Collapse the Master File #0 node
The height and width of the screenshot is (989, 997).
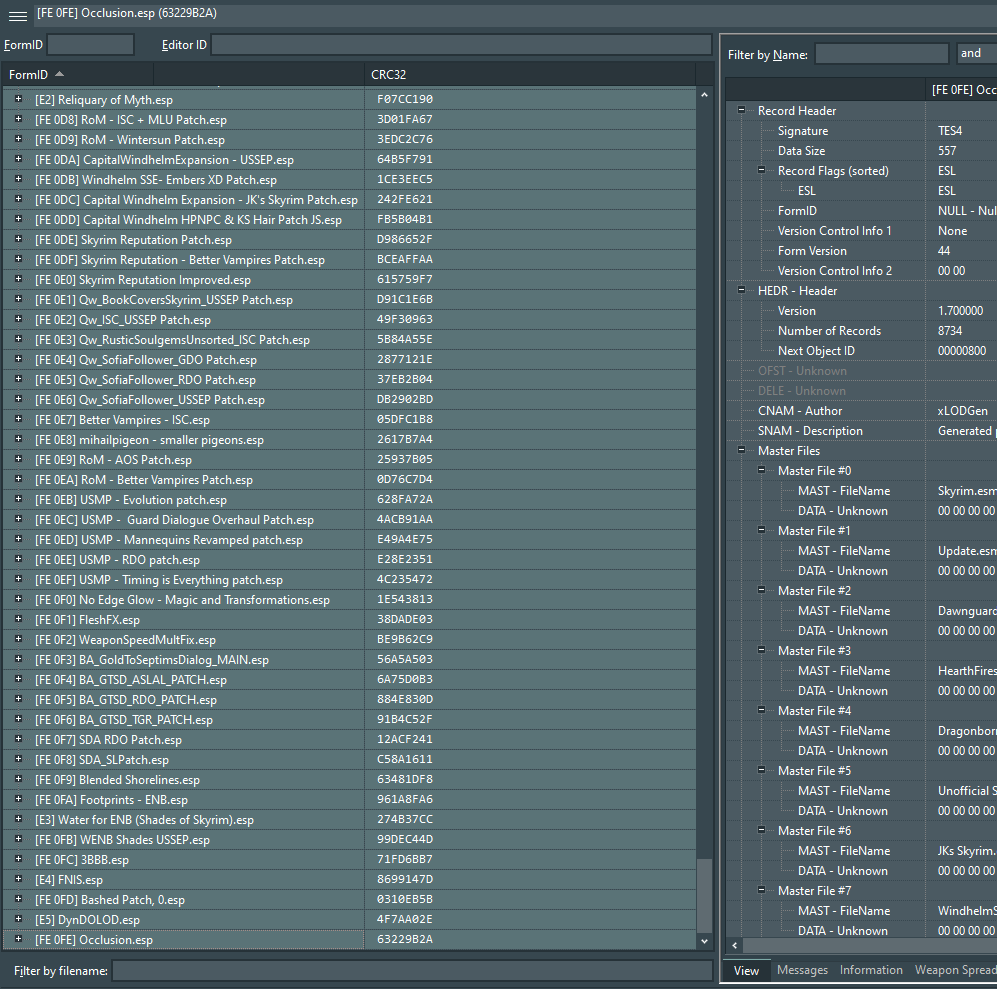coord(762,470)
